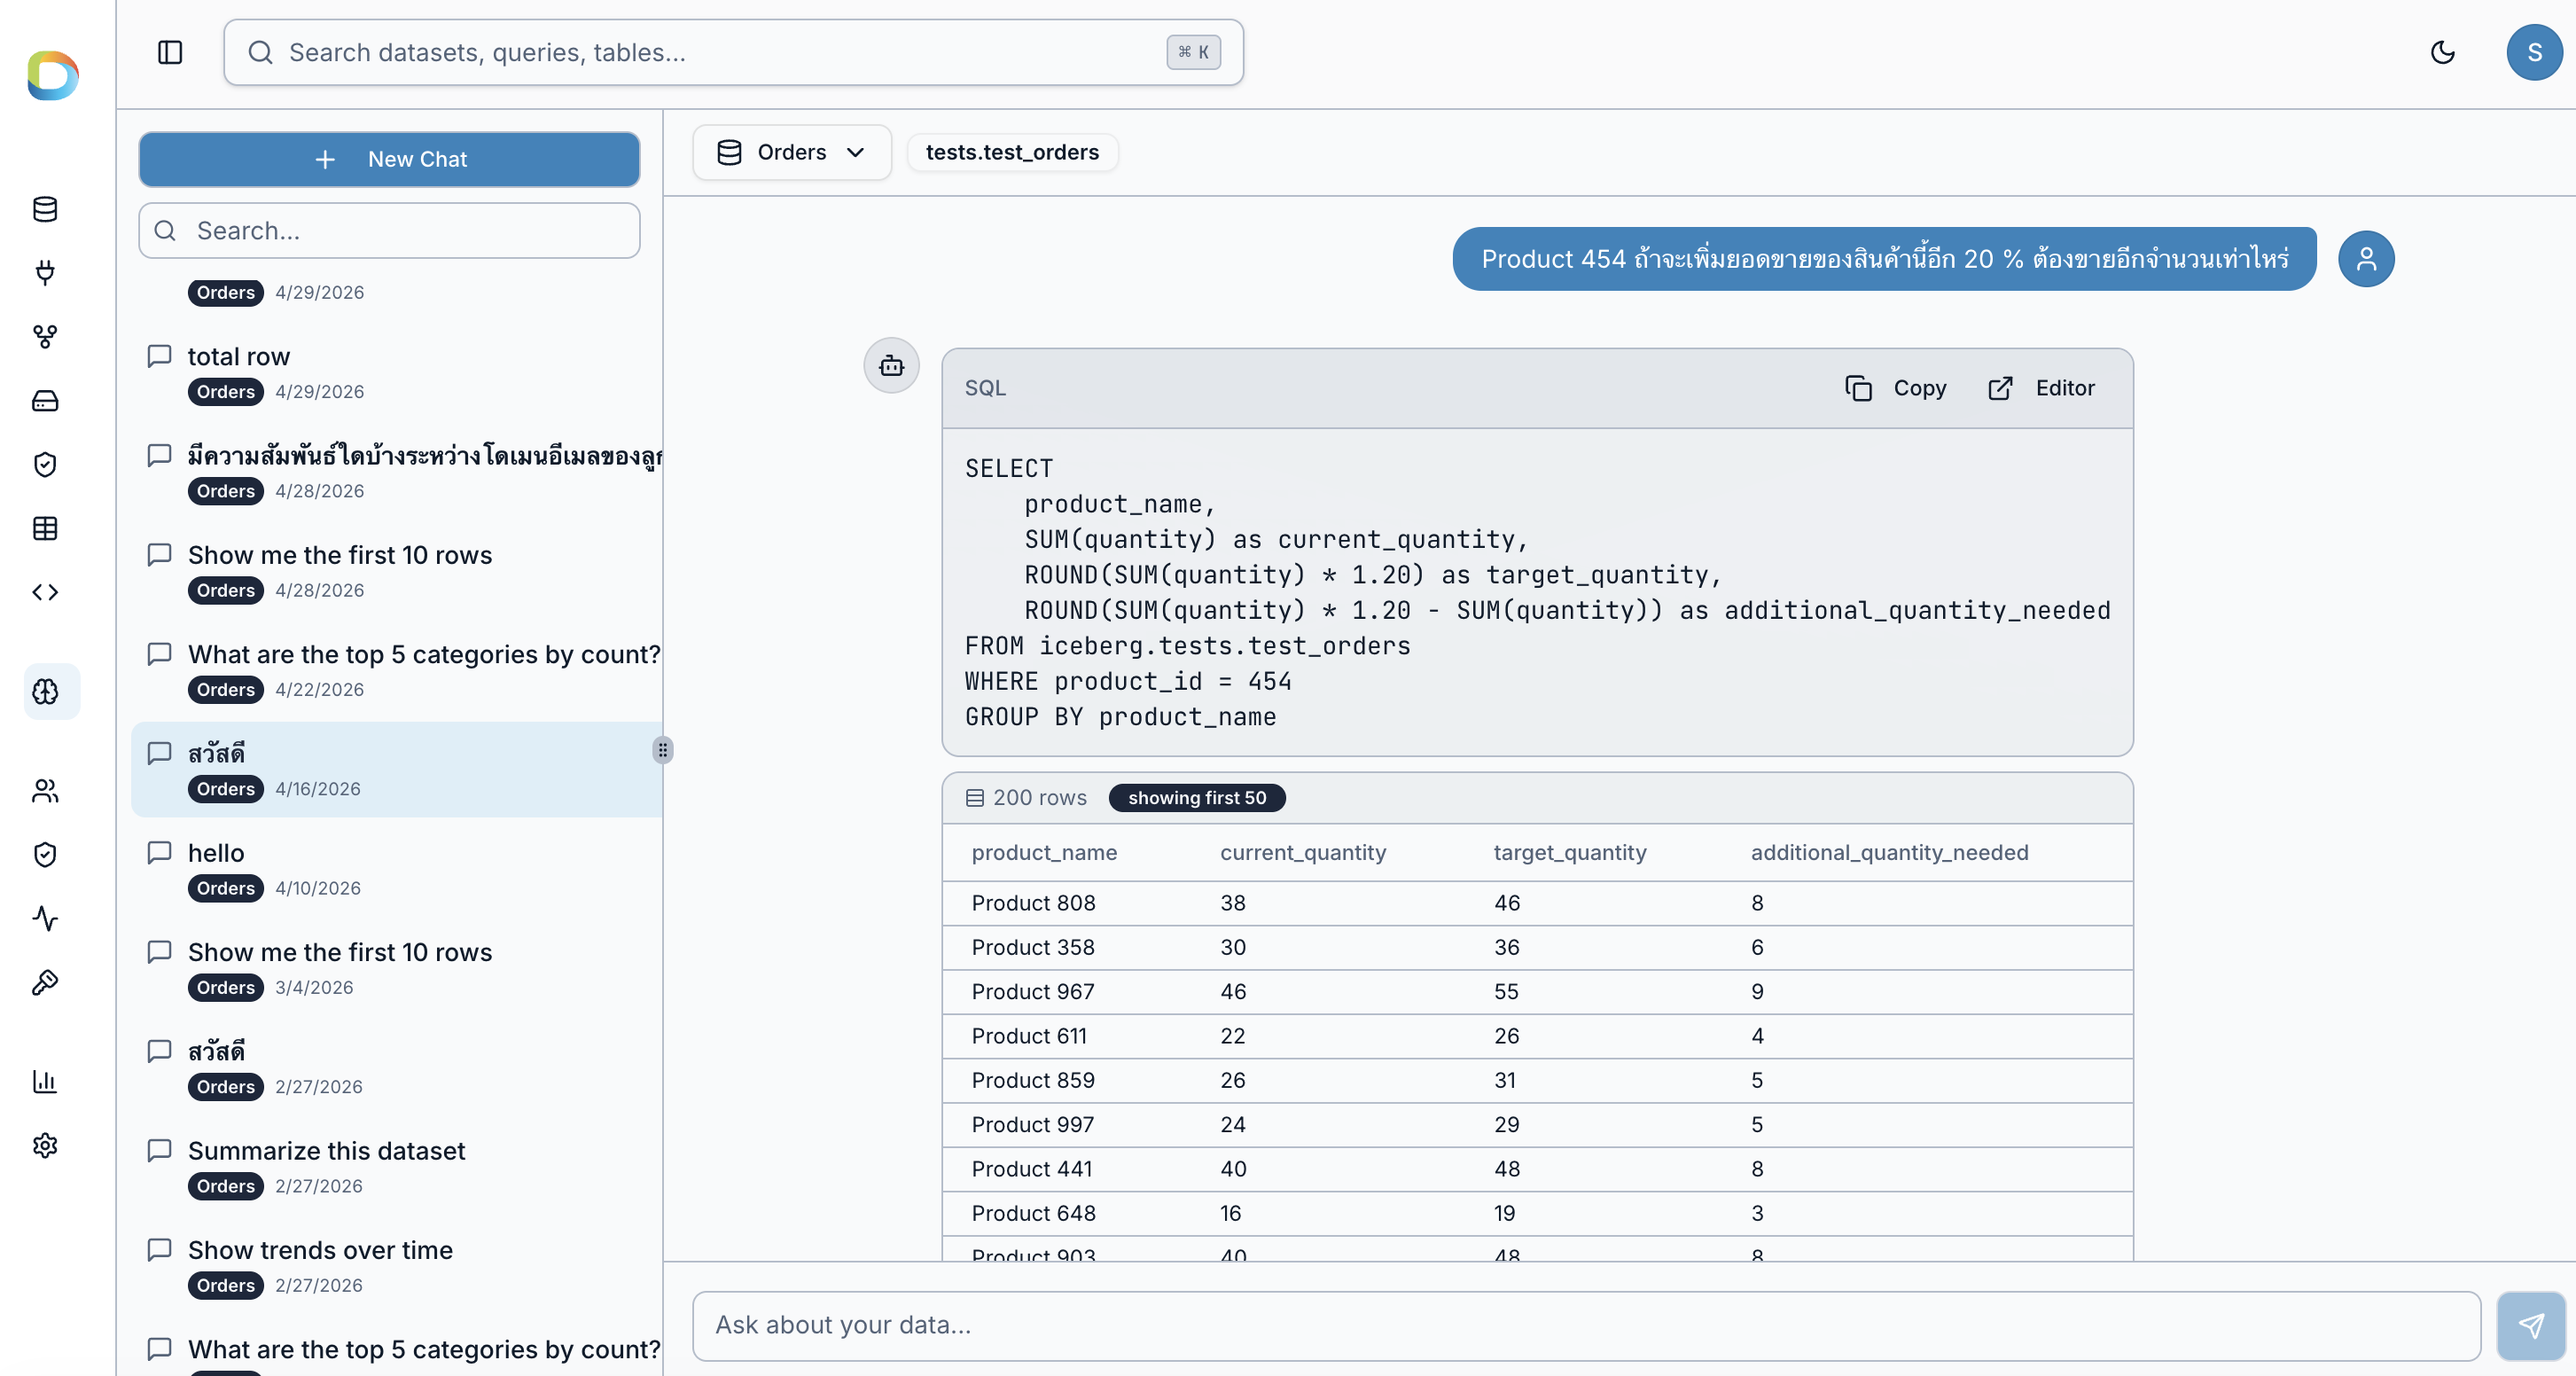Image resolution: width=2576 pixels, height=1376 pixels.
Task: Open the SQL in Editor
Action: point(2041,388)
